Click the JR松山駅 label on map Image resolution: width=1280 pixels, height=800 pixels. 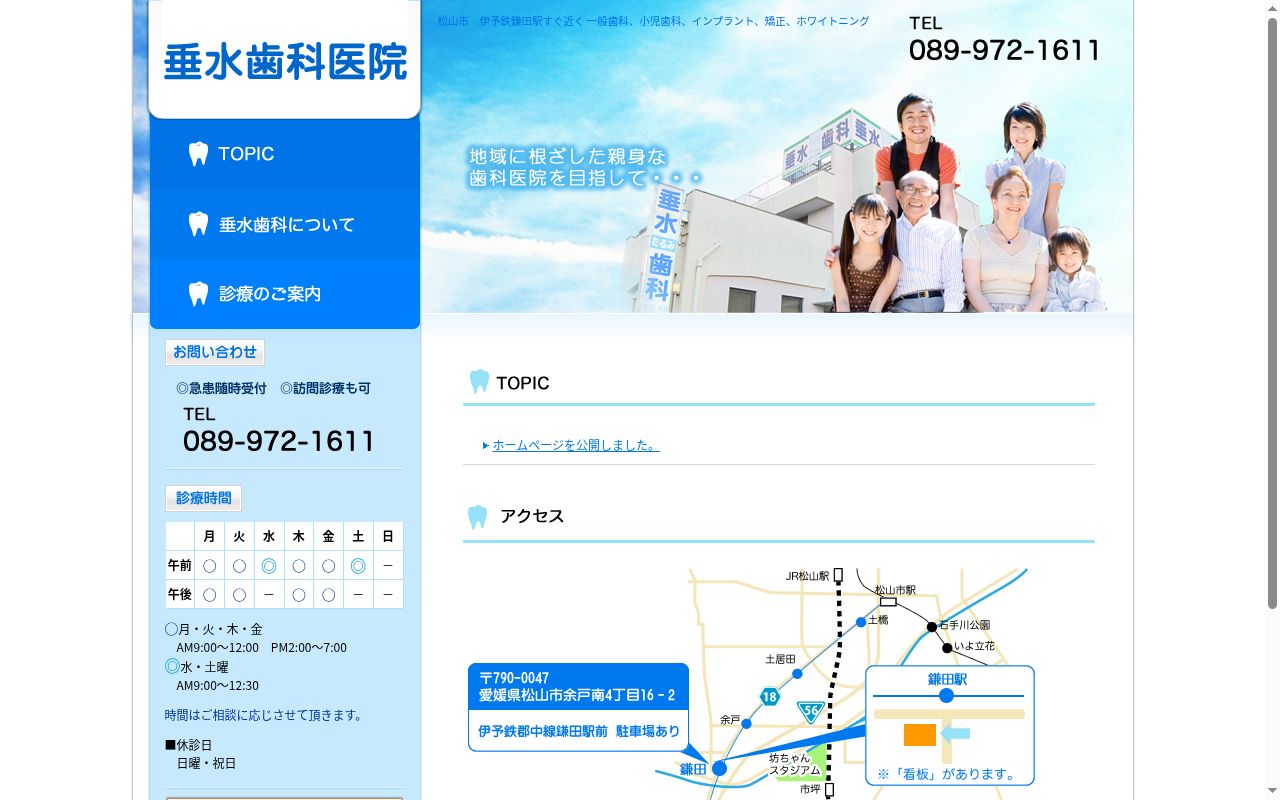click(808, 576)
